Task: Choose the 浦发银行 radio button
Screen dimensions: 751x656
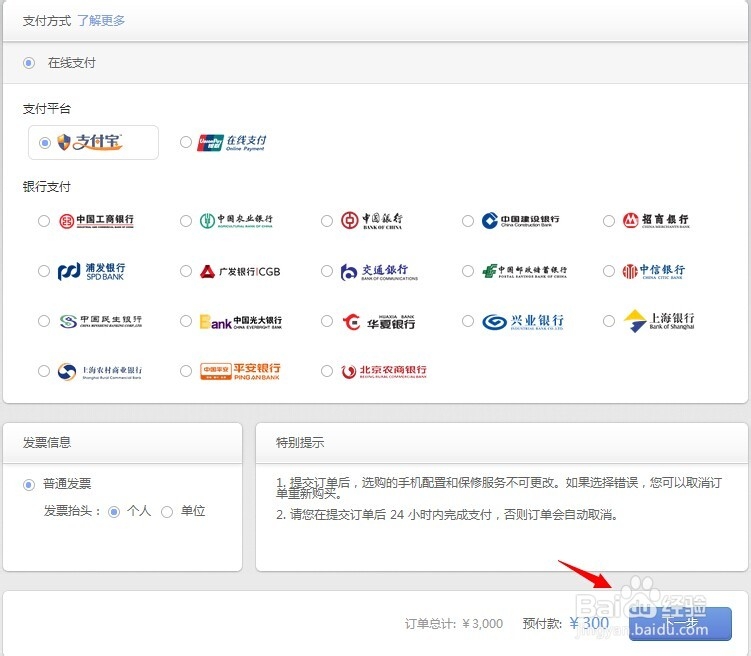Action: pyautogui.click(x=44, y=271)
